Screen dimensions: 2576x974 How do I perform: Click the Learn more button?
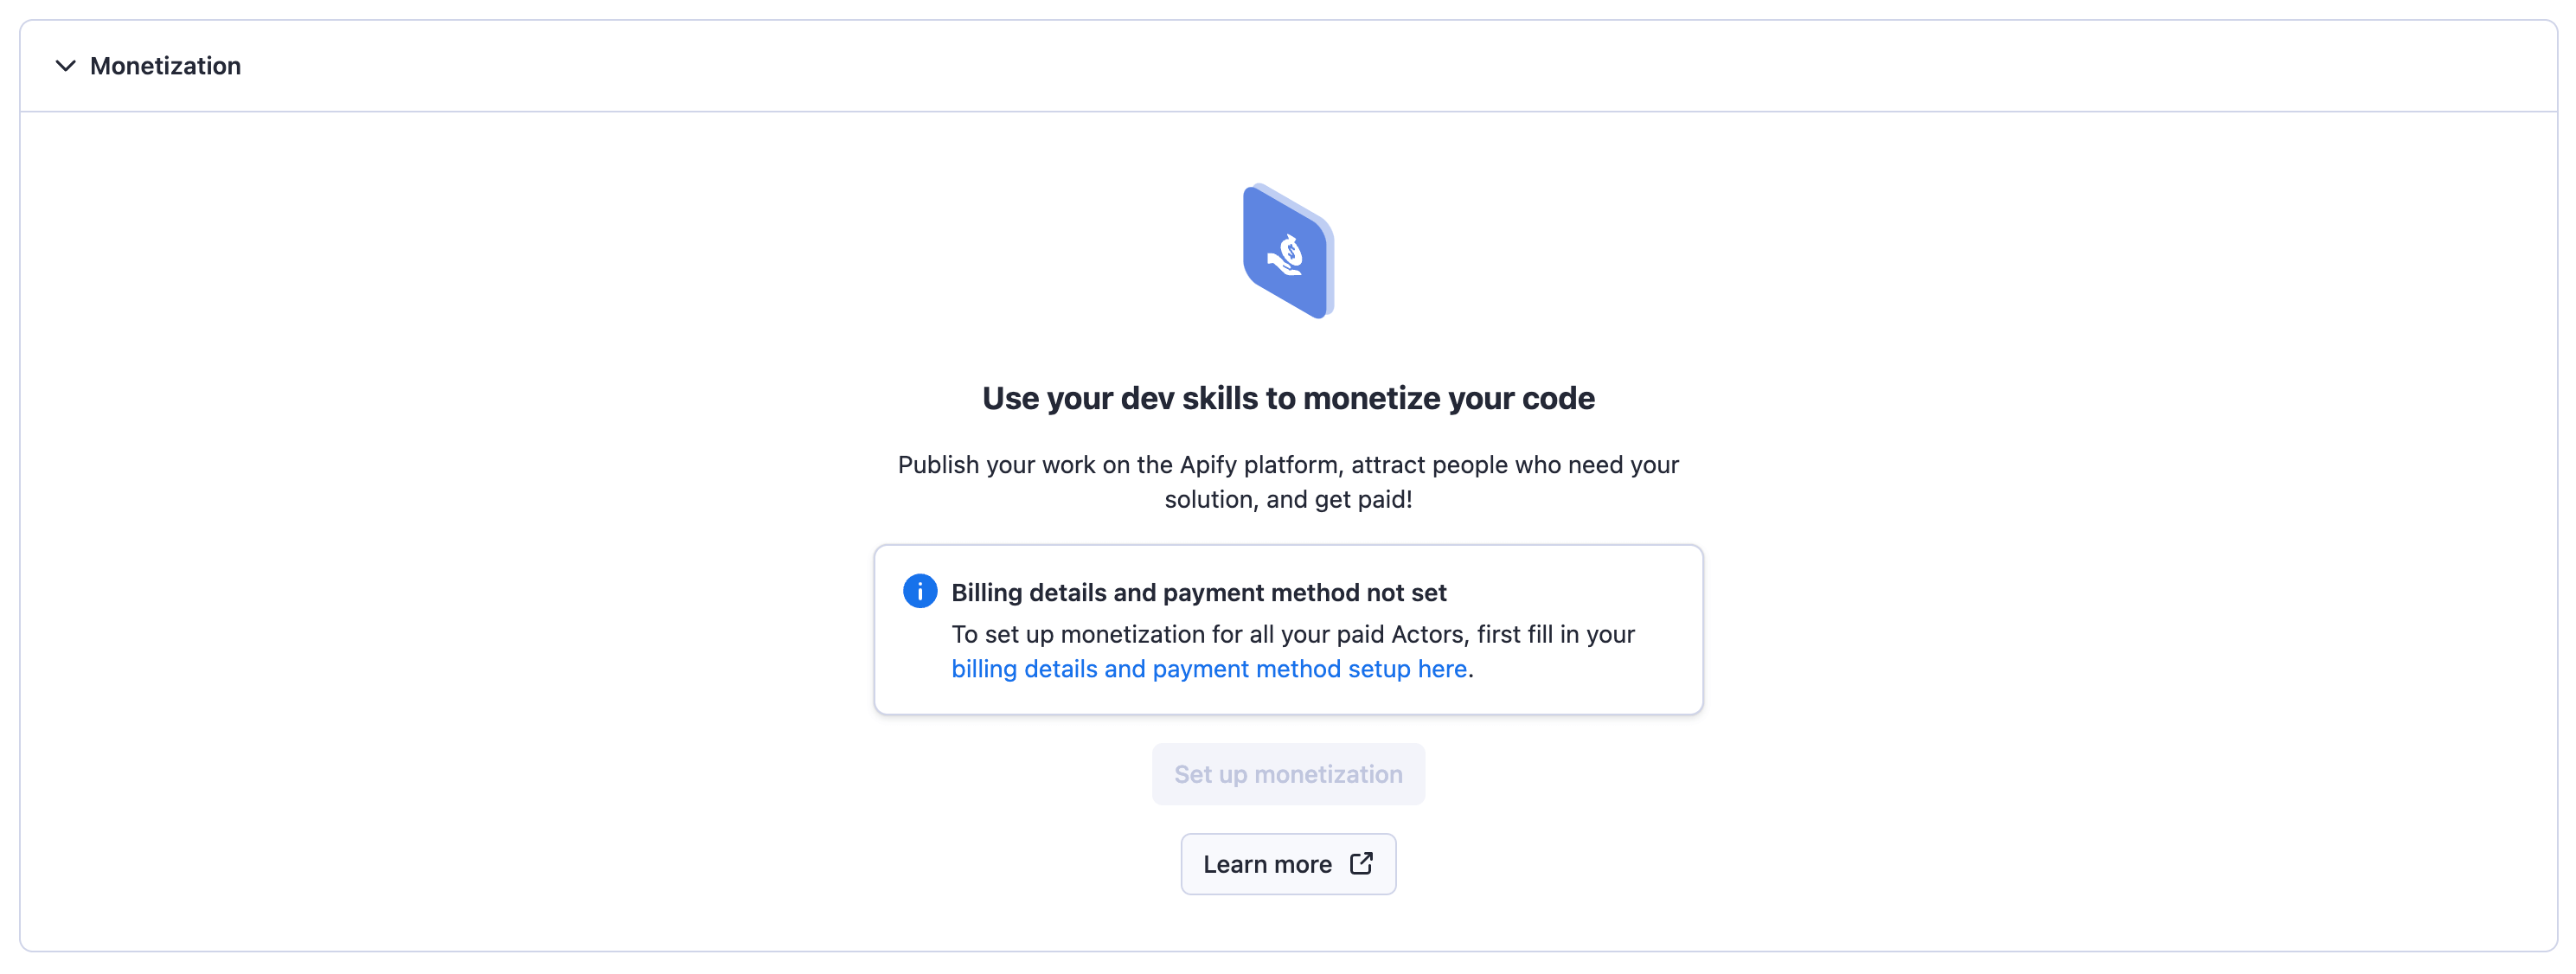coord(1288,863)
